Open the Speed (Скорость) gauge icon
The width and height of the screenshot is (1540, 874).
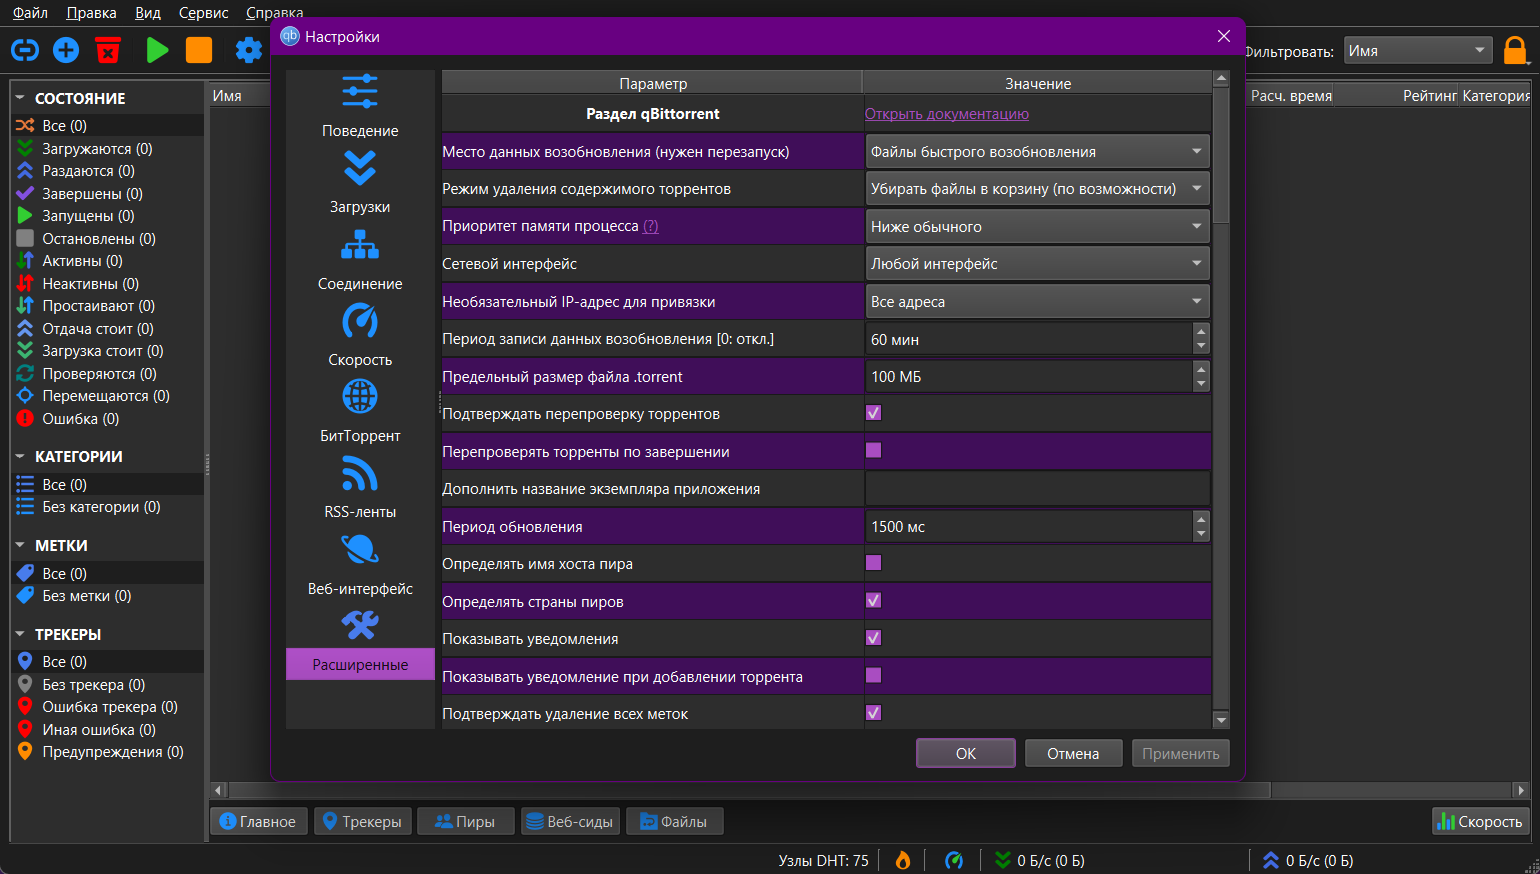click(x=360, y=321)
